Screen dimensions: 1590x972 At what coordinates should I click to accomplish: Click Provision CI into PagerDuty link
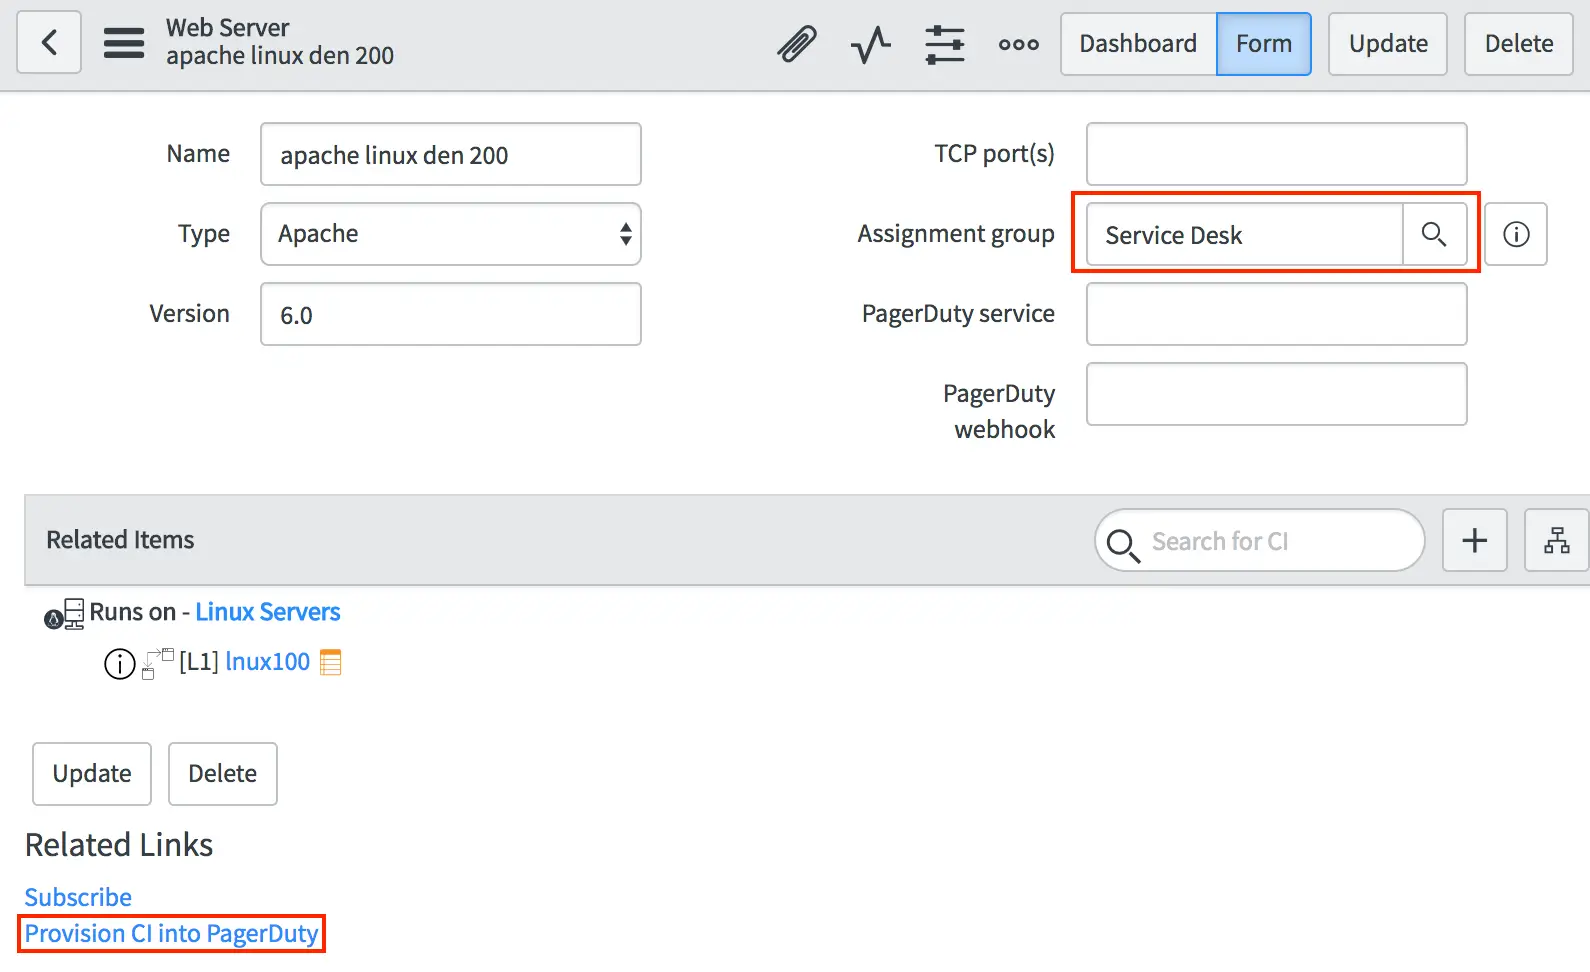172,933
